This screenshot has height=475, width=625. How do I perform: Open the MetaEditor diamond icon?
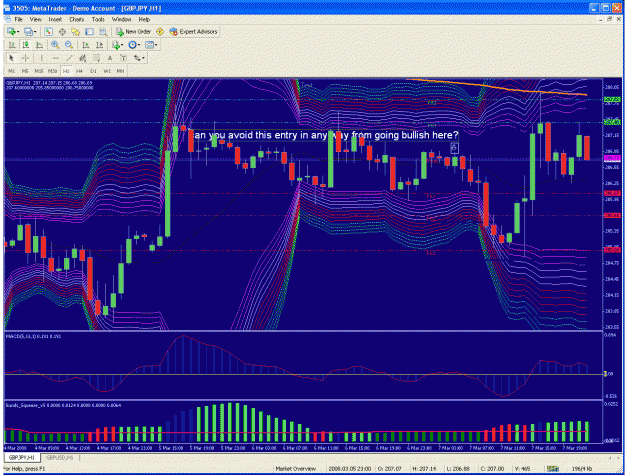[160, 31]
